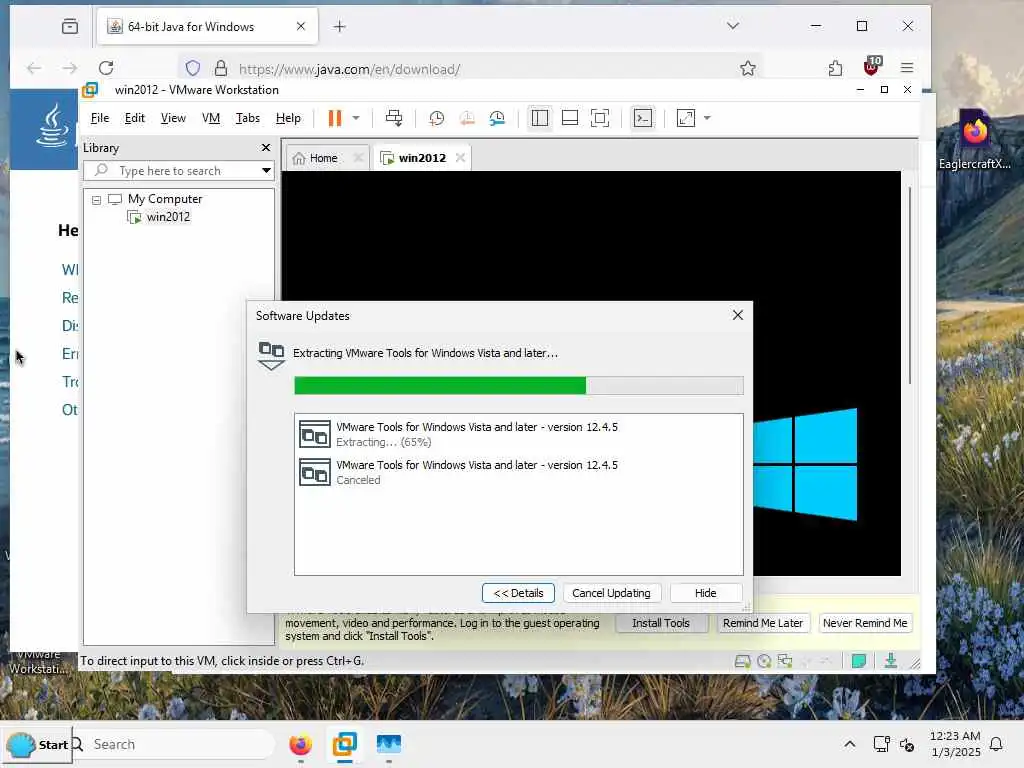Open the View menu in VMware
Viewport: 1024px width, 768px height.
(173, 118)
